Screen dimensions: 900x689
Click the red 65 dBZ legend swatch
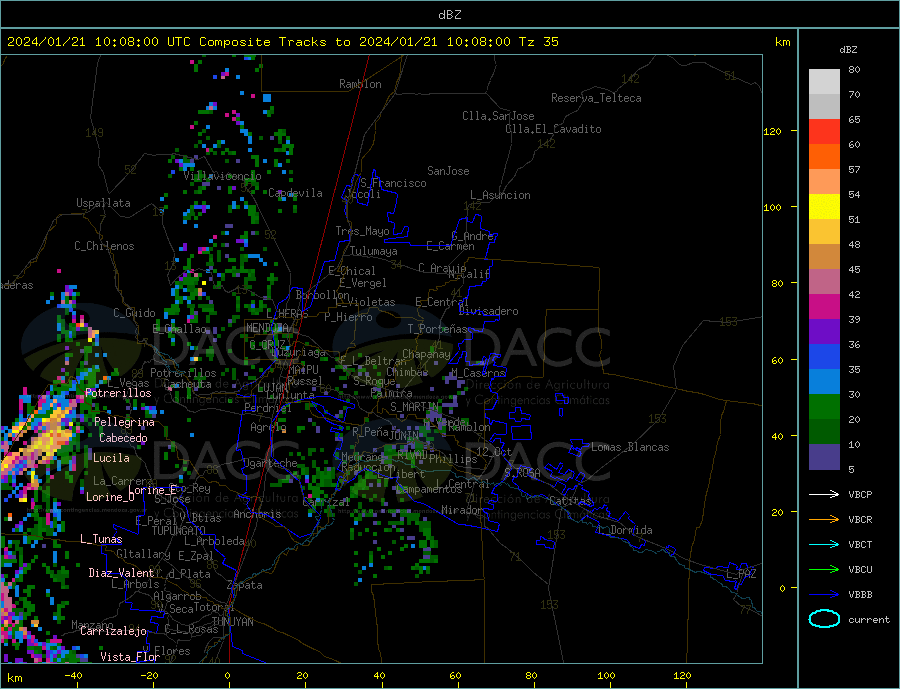tap(824, 131)
